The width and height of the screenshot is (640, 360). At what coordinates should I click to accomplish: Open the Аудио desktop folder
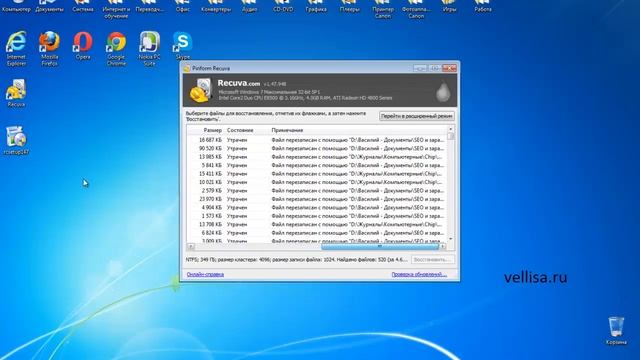click(249, 6)
